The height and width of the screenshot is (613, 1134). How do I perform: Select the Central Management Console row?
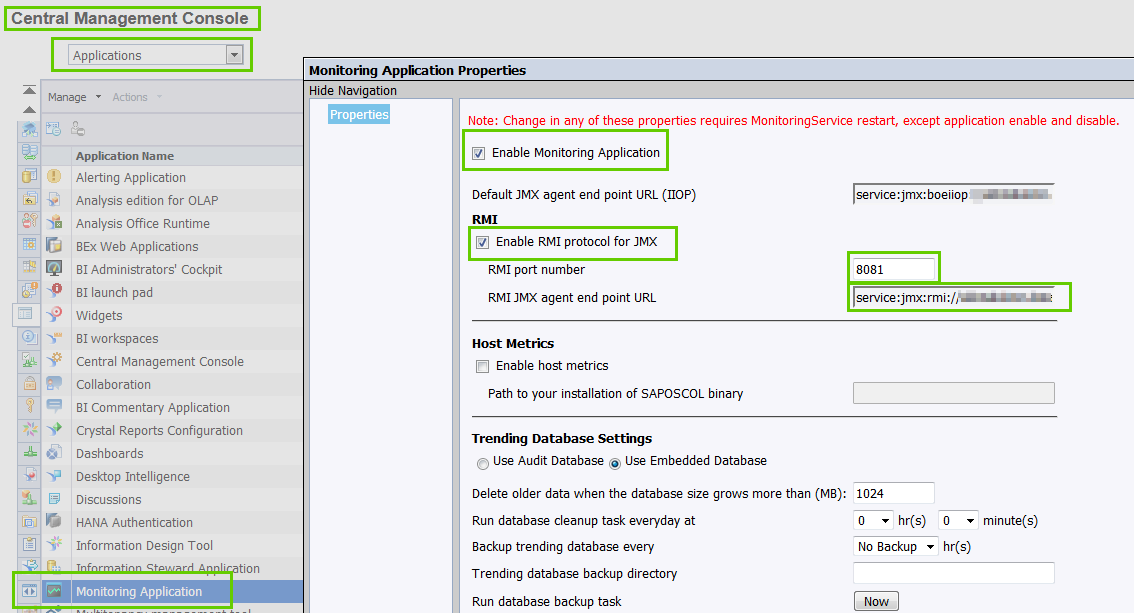172,361
